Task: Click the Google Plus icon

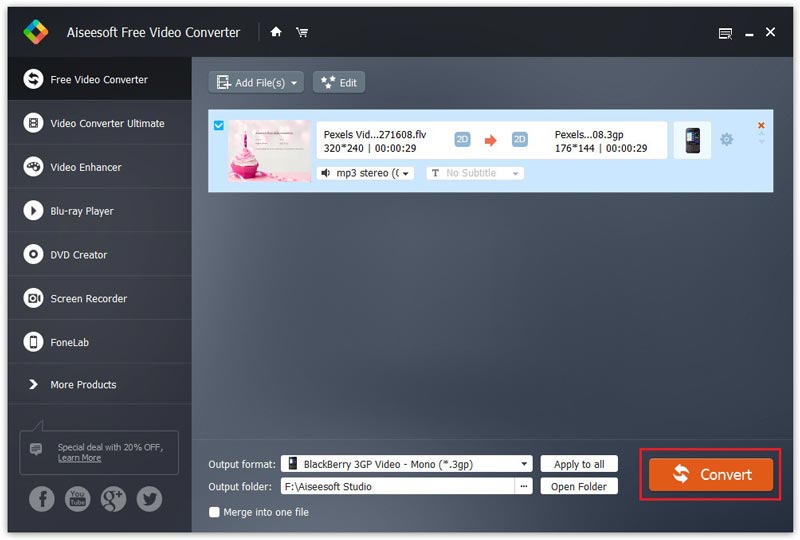Action: coord(113,499)
